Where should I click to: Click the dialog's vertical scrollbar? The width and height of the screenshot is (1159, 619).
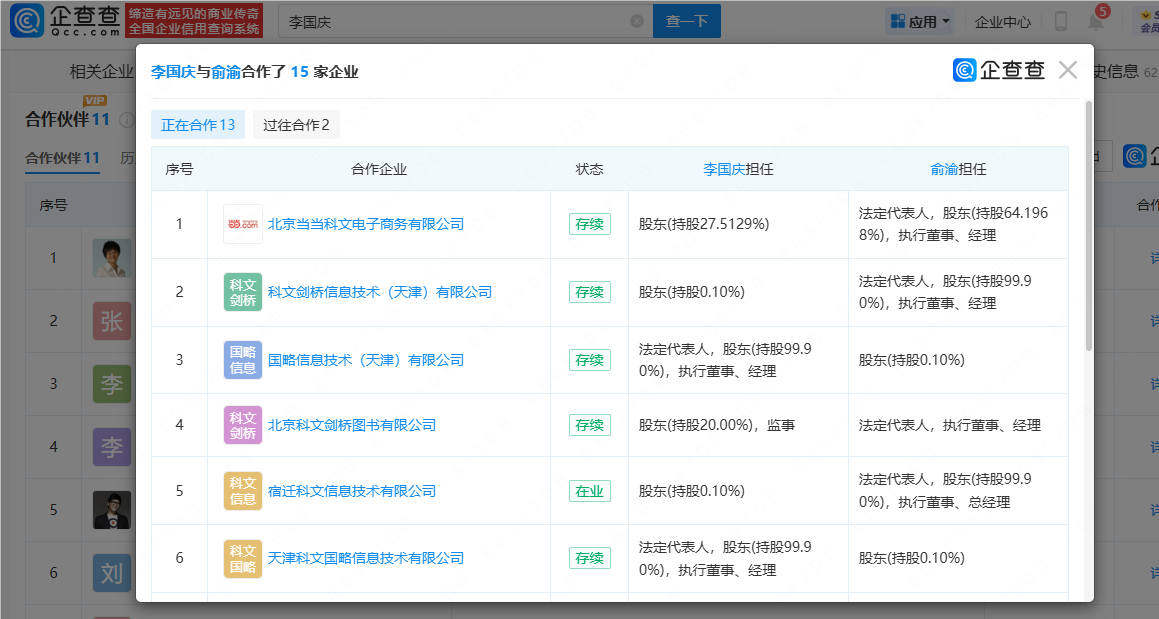[1088, 226]
